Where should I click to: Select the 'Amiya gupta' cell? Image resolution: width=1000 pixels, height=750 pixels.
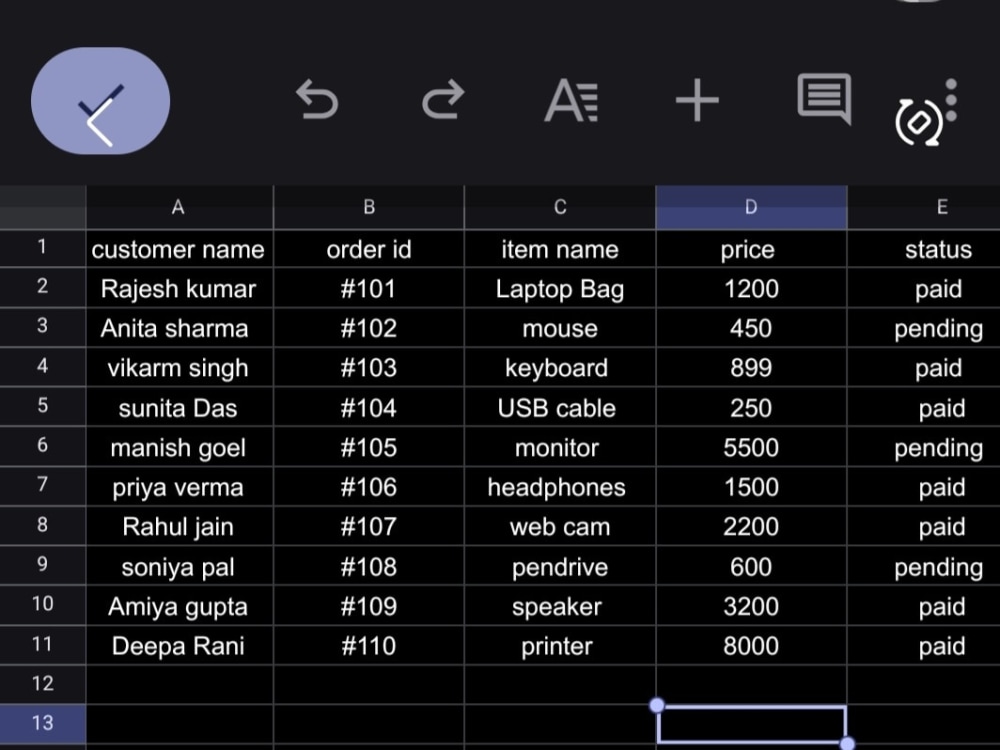179,607
